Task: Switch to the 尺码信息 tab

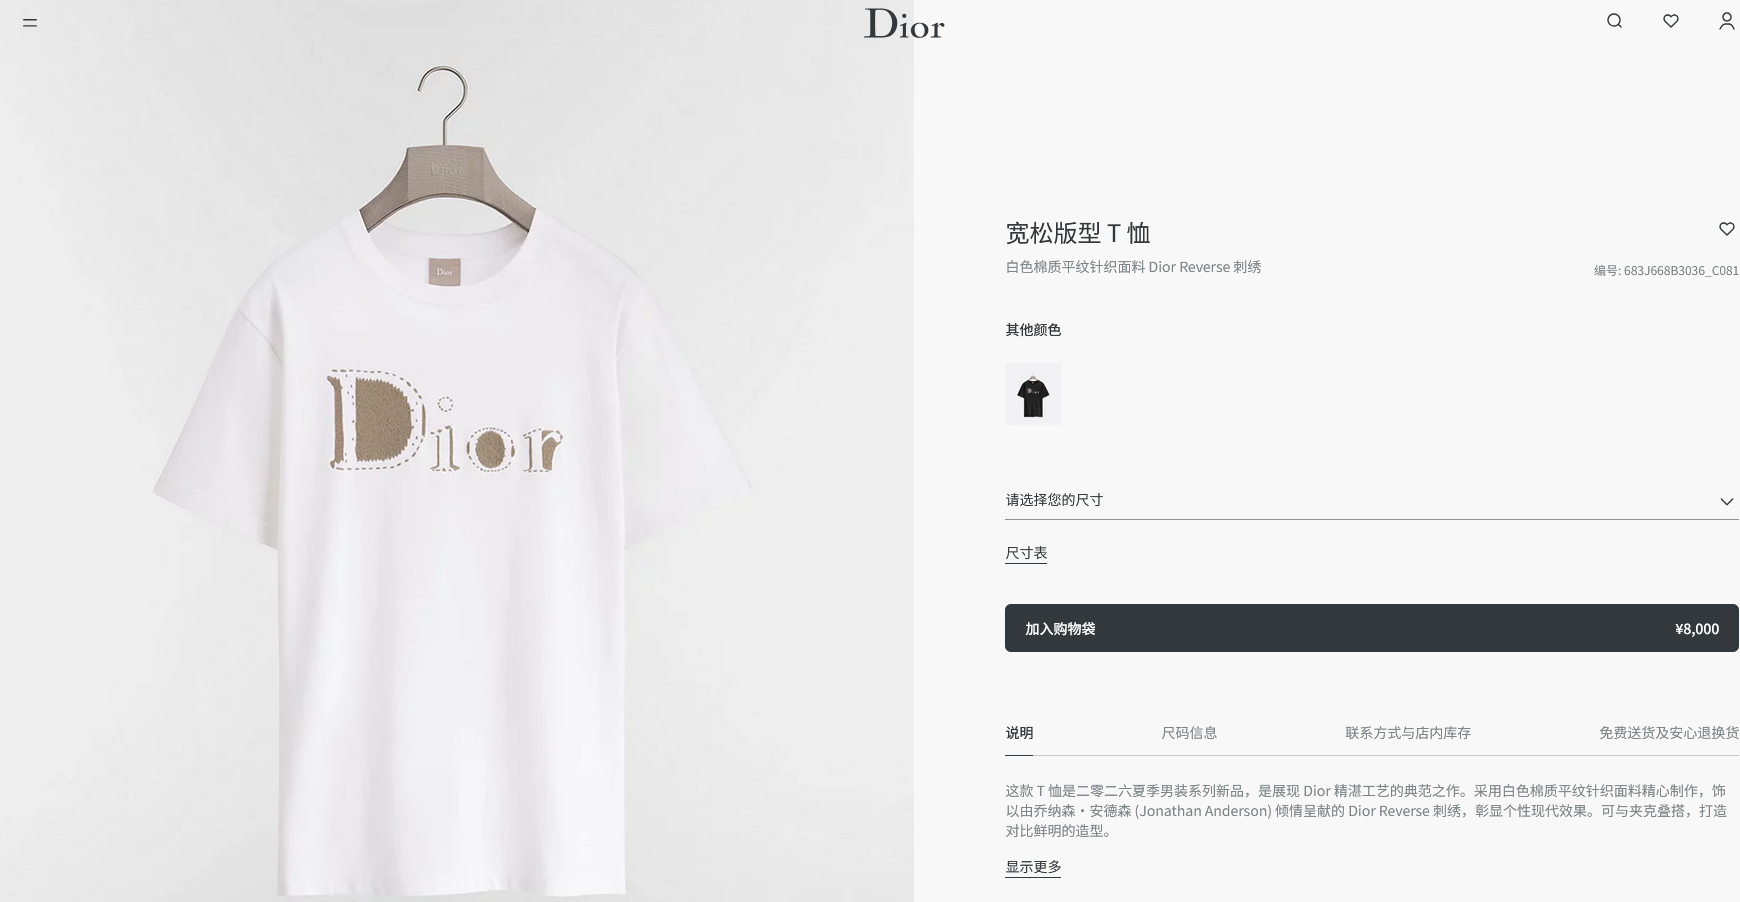Action: tap(1189, 733)
